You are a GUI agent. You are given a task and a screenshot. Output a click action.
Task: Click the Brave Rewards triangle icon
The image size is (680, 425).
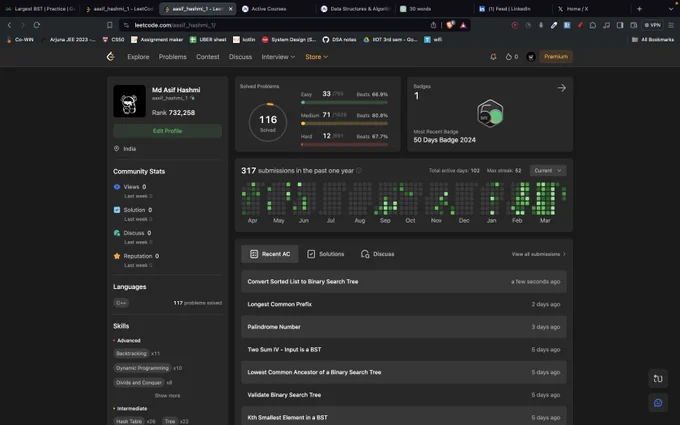tap(463, 25)
